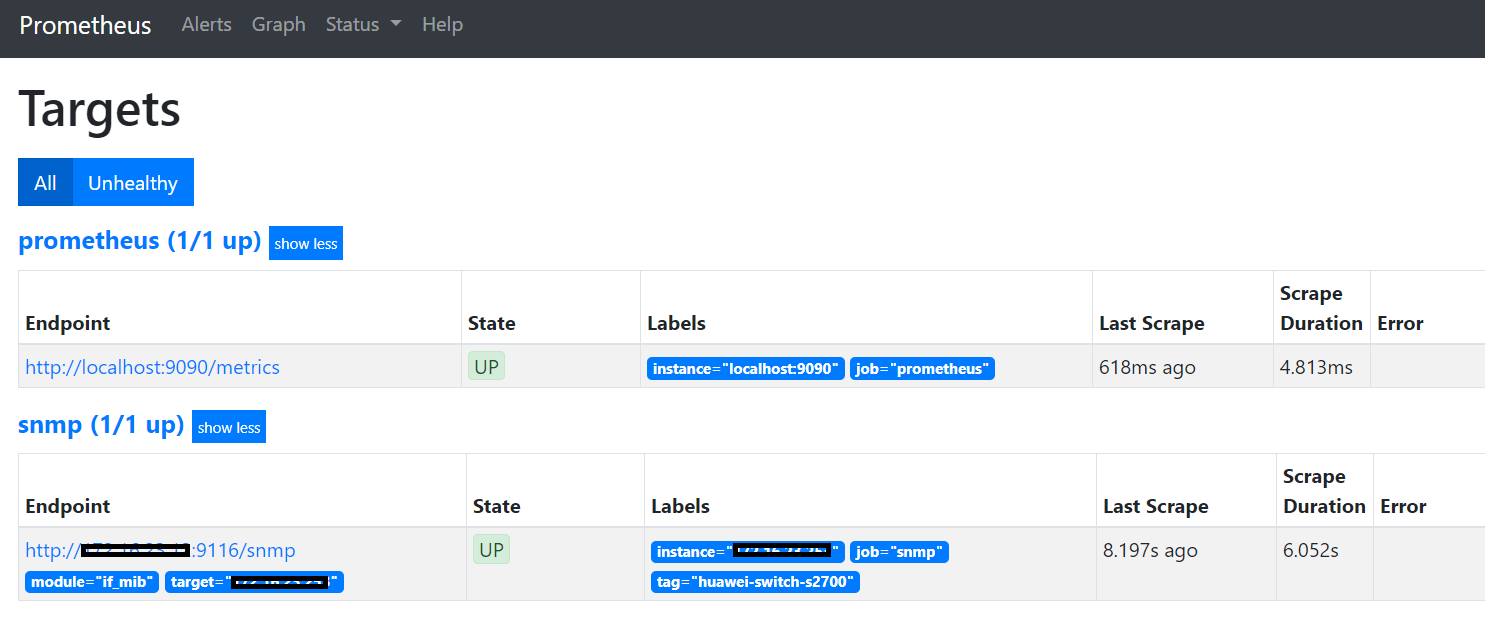Click the UP state badge for snmp
1485x626 pixels.
click(491, 549)
